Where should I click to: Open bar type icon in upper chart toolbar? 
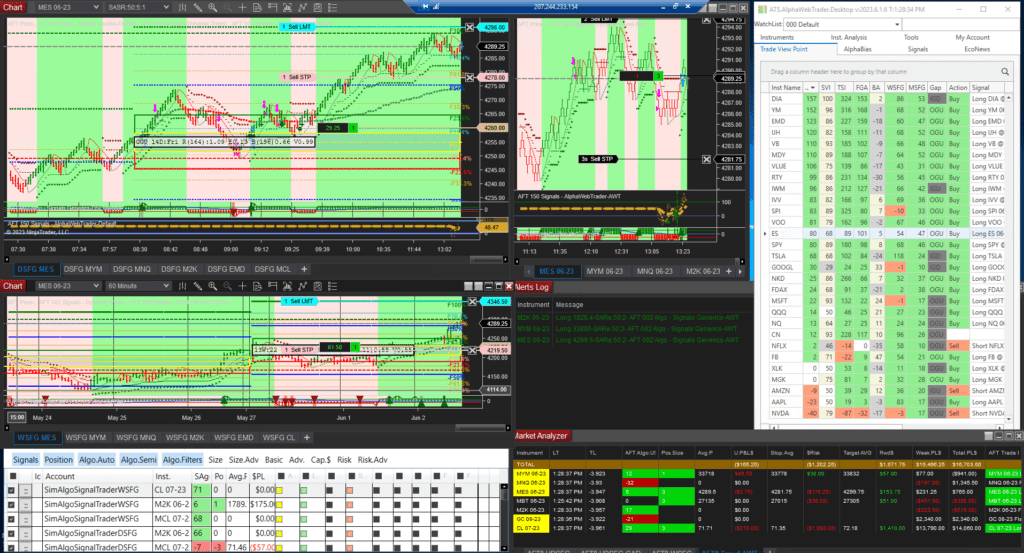182,7
